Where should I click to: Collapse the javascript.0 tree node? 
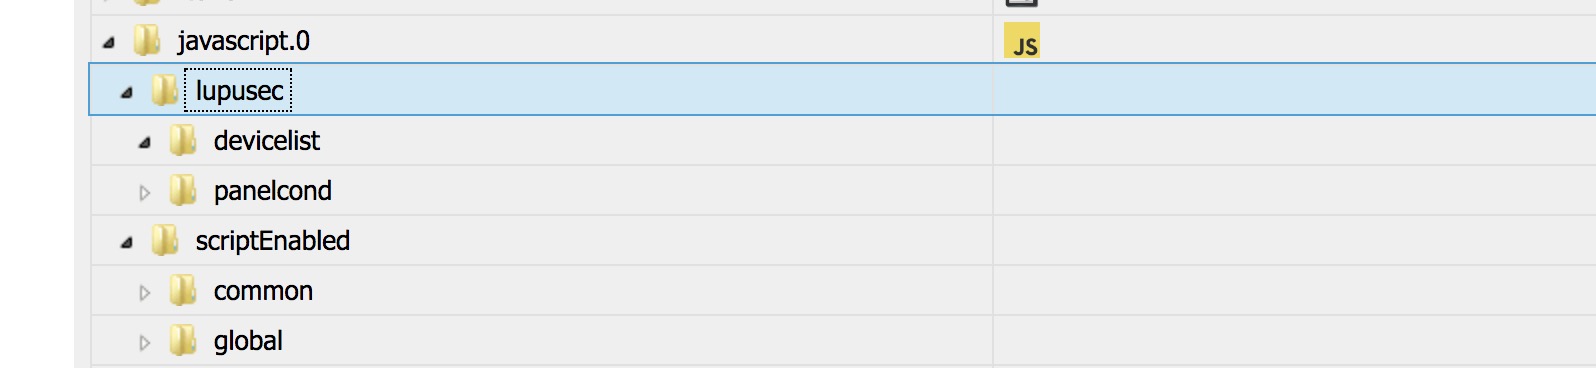pos(109,43)
